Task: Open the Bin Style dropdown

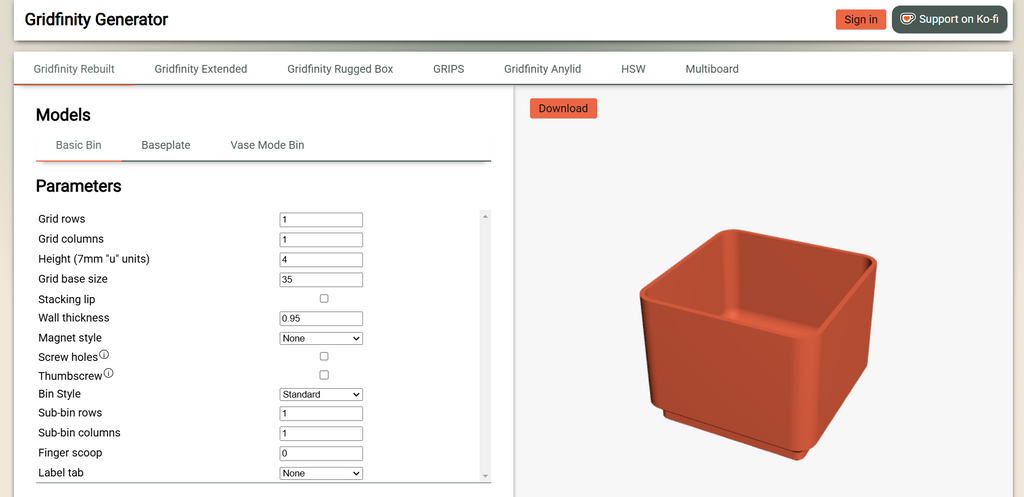Action: click(x=321, y=394)
